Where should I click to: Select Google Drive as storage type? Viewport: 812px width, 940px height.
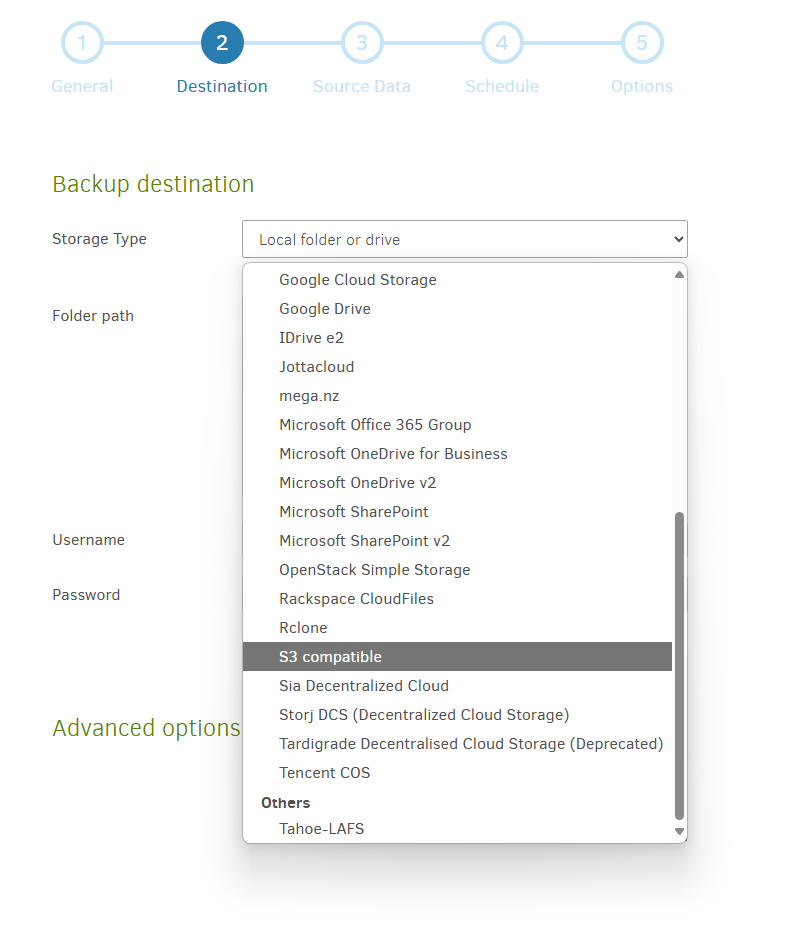point(323,308)
